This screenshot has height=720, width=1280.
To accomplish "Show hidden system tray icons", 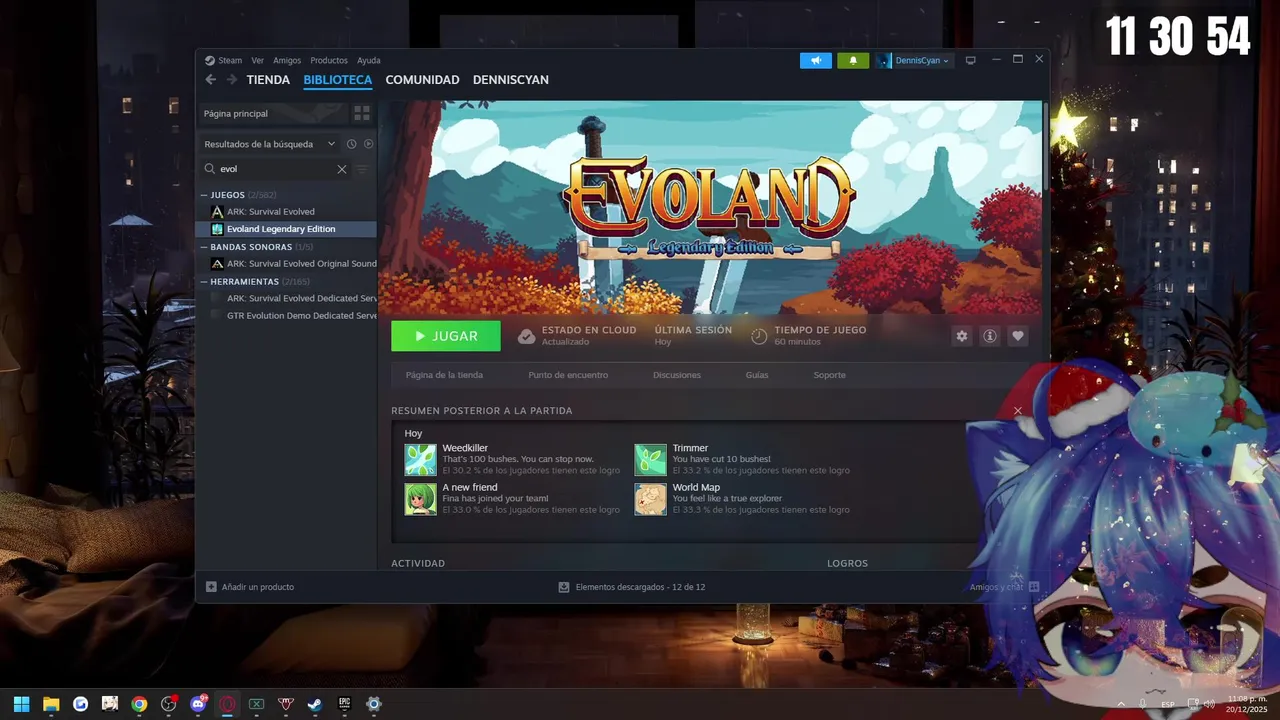I will 1121,704.
